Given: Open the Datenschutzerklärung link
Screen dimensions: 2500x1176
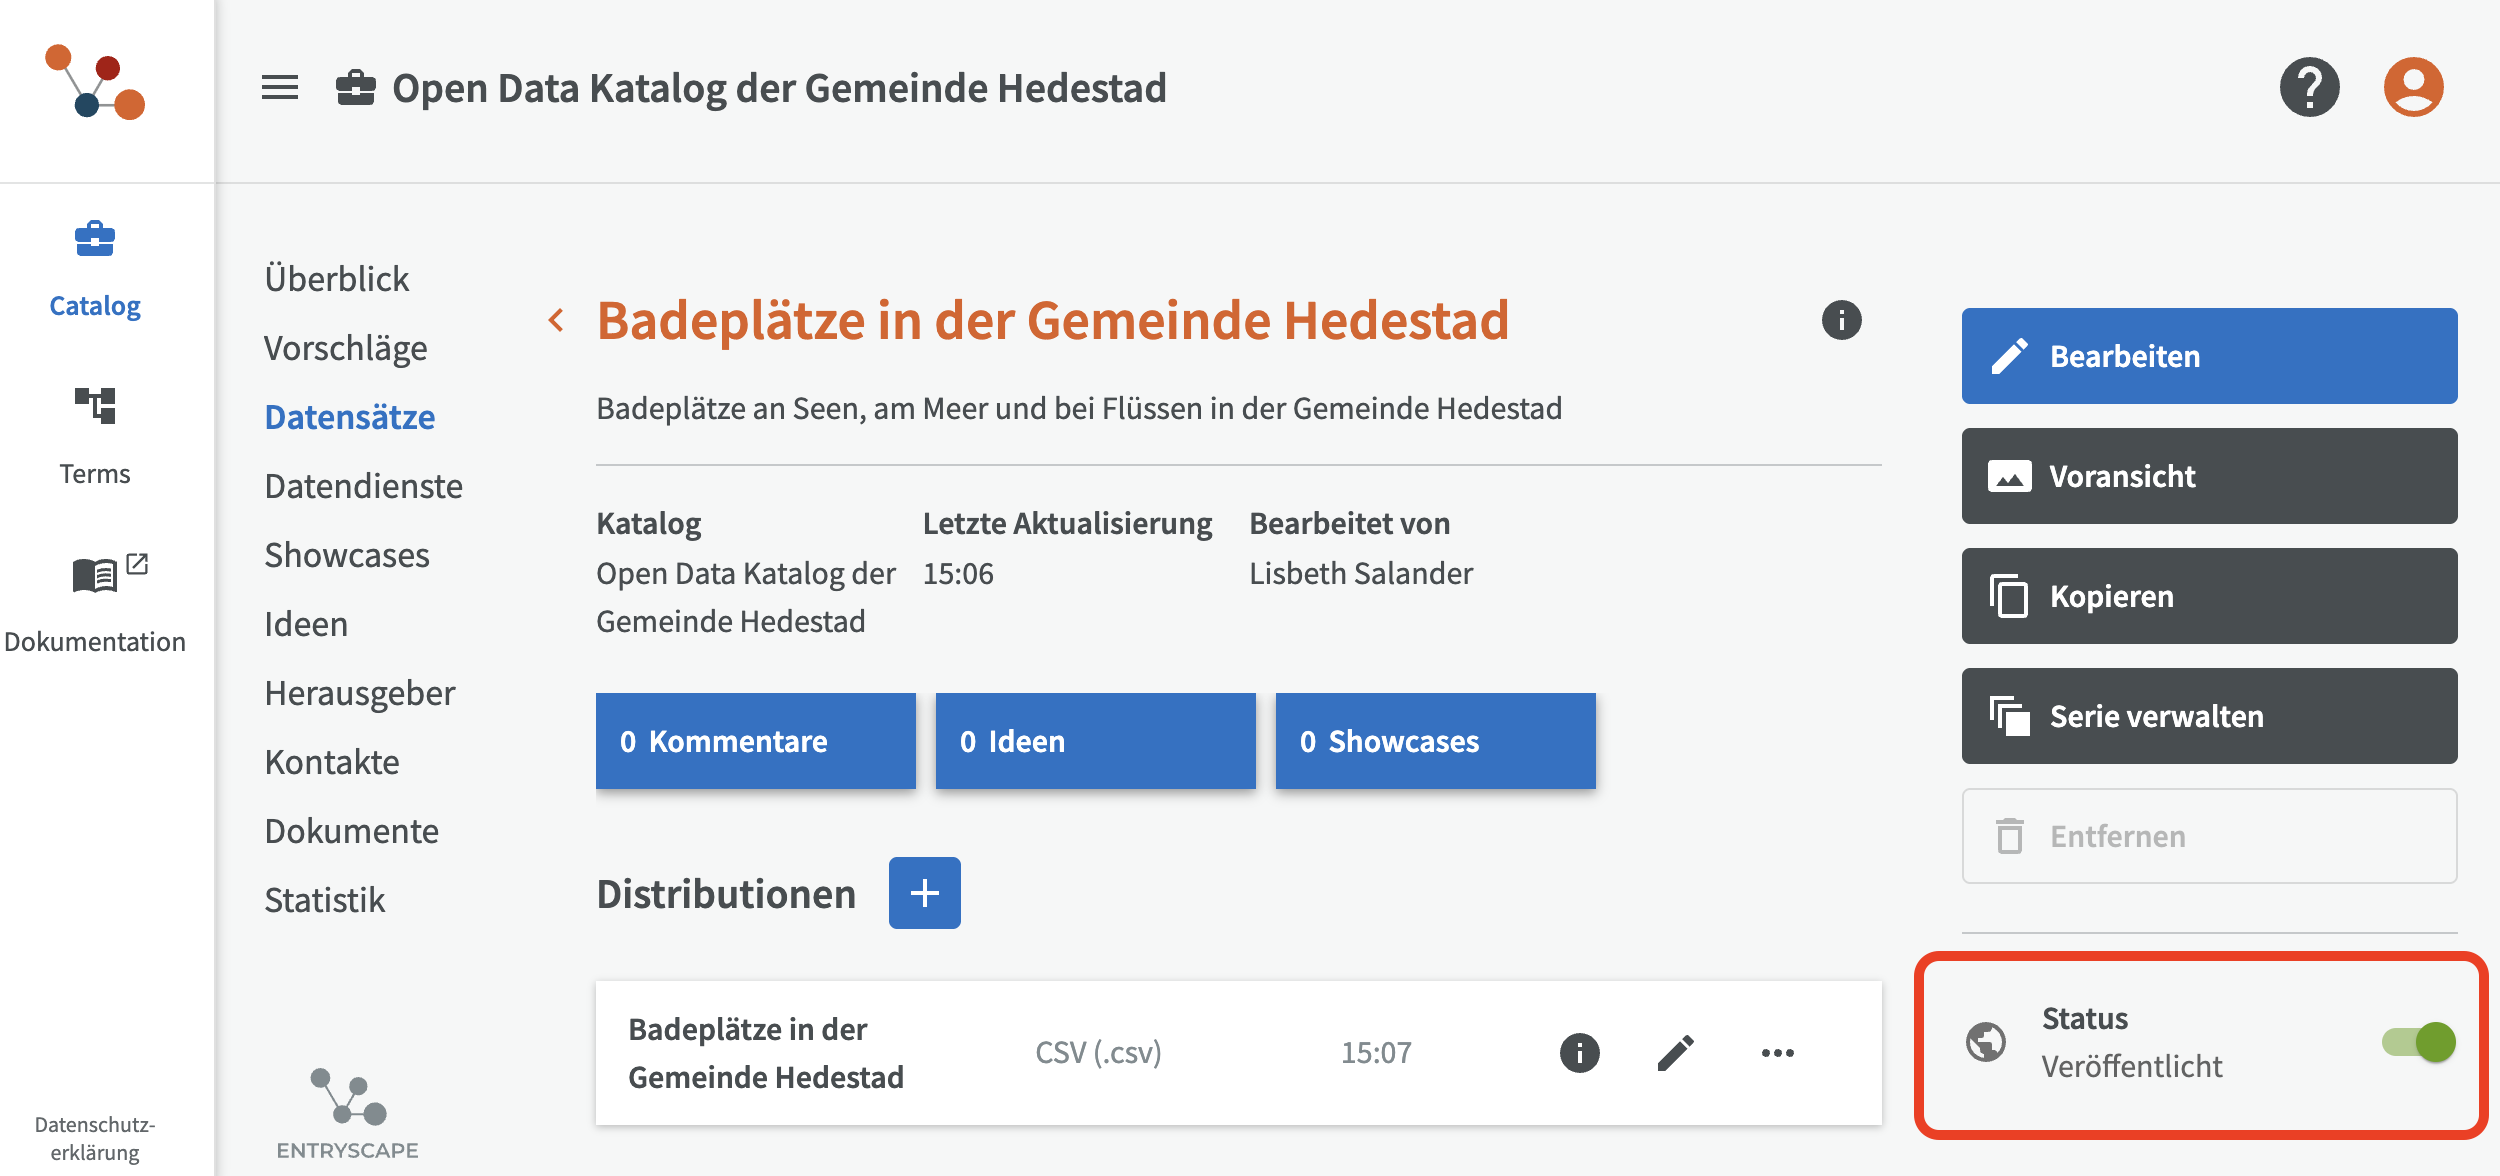Looking at the screenshot, I should (95, 1138).
